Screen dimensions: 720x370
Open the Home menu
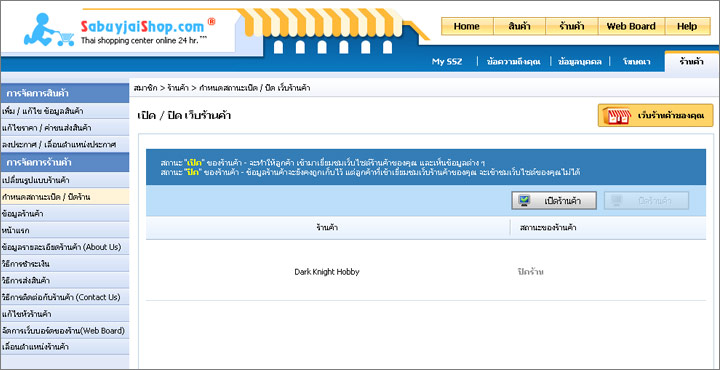coord(467,26)
